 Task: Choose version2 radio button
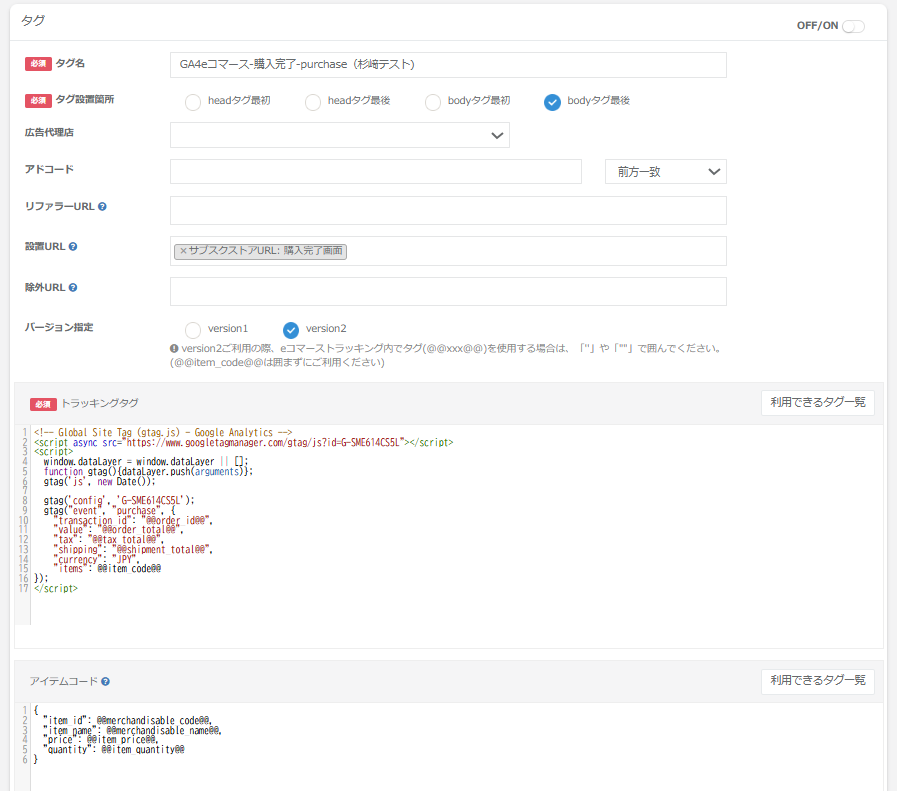pyautogui.click(x=291, y=330)
